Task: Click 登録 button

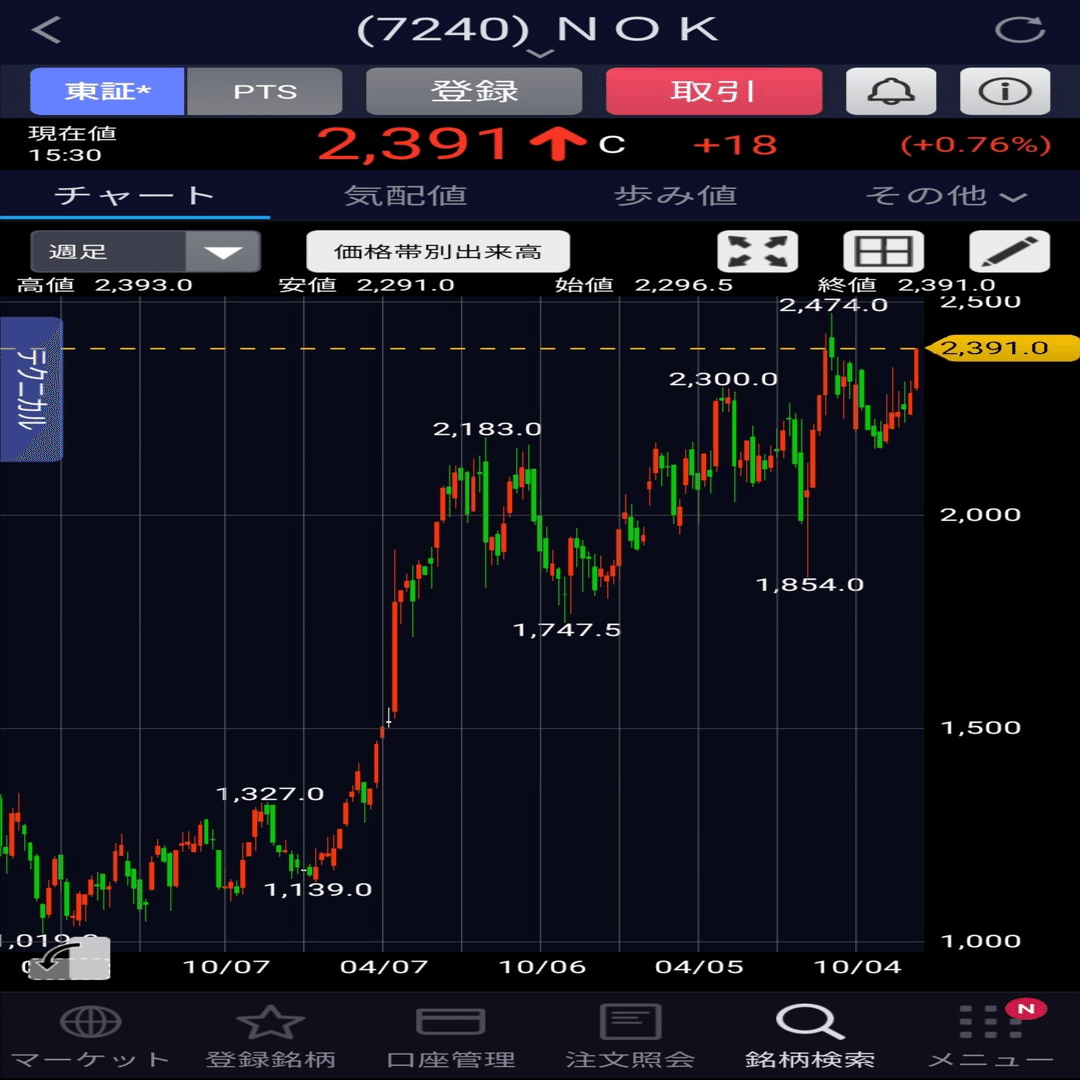Action: [x=474, y=91]
